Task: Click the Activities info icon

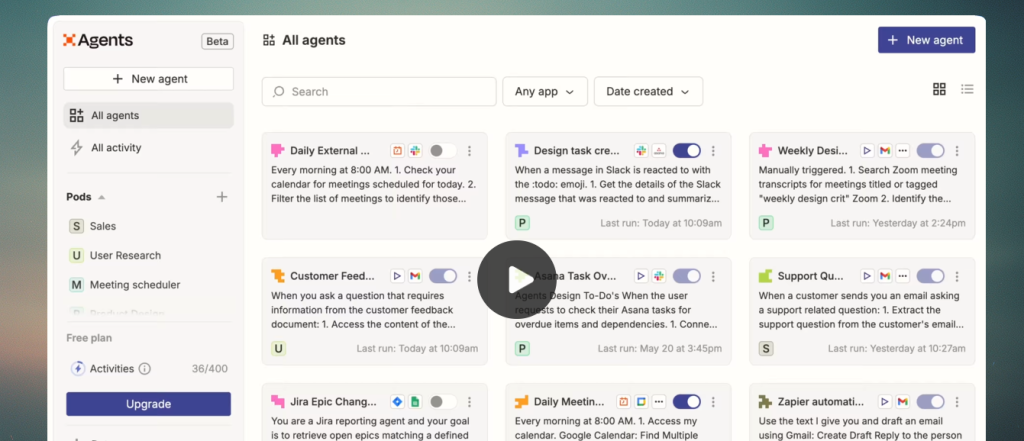Action: point(145,368)
